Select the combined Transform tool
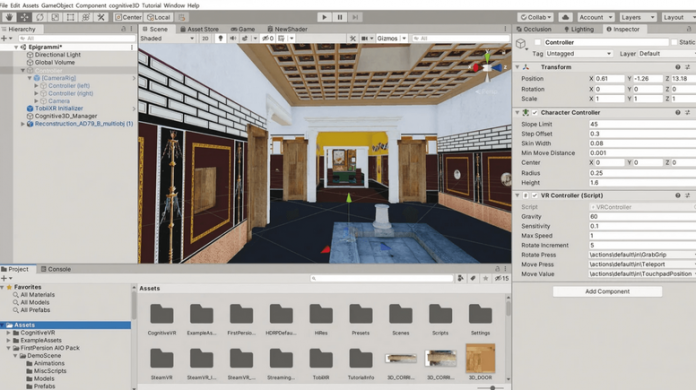The image size is (696, 390). coord(86,17)
